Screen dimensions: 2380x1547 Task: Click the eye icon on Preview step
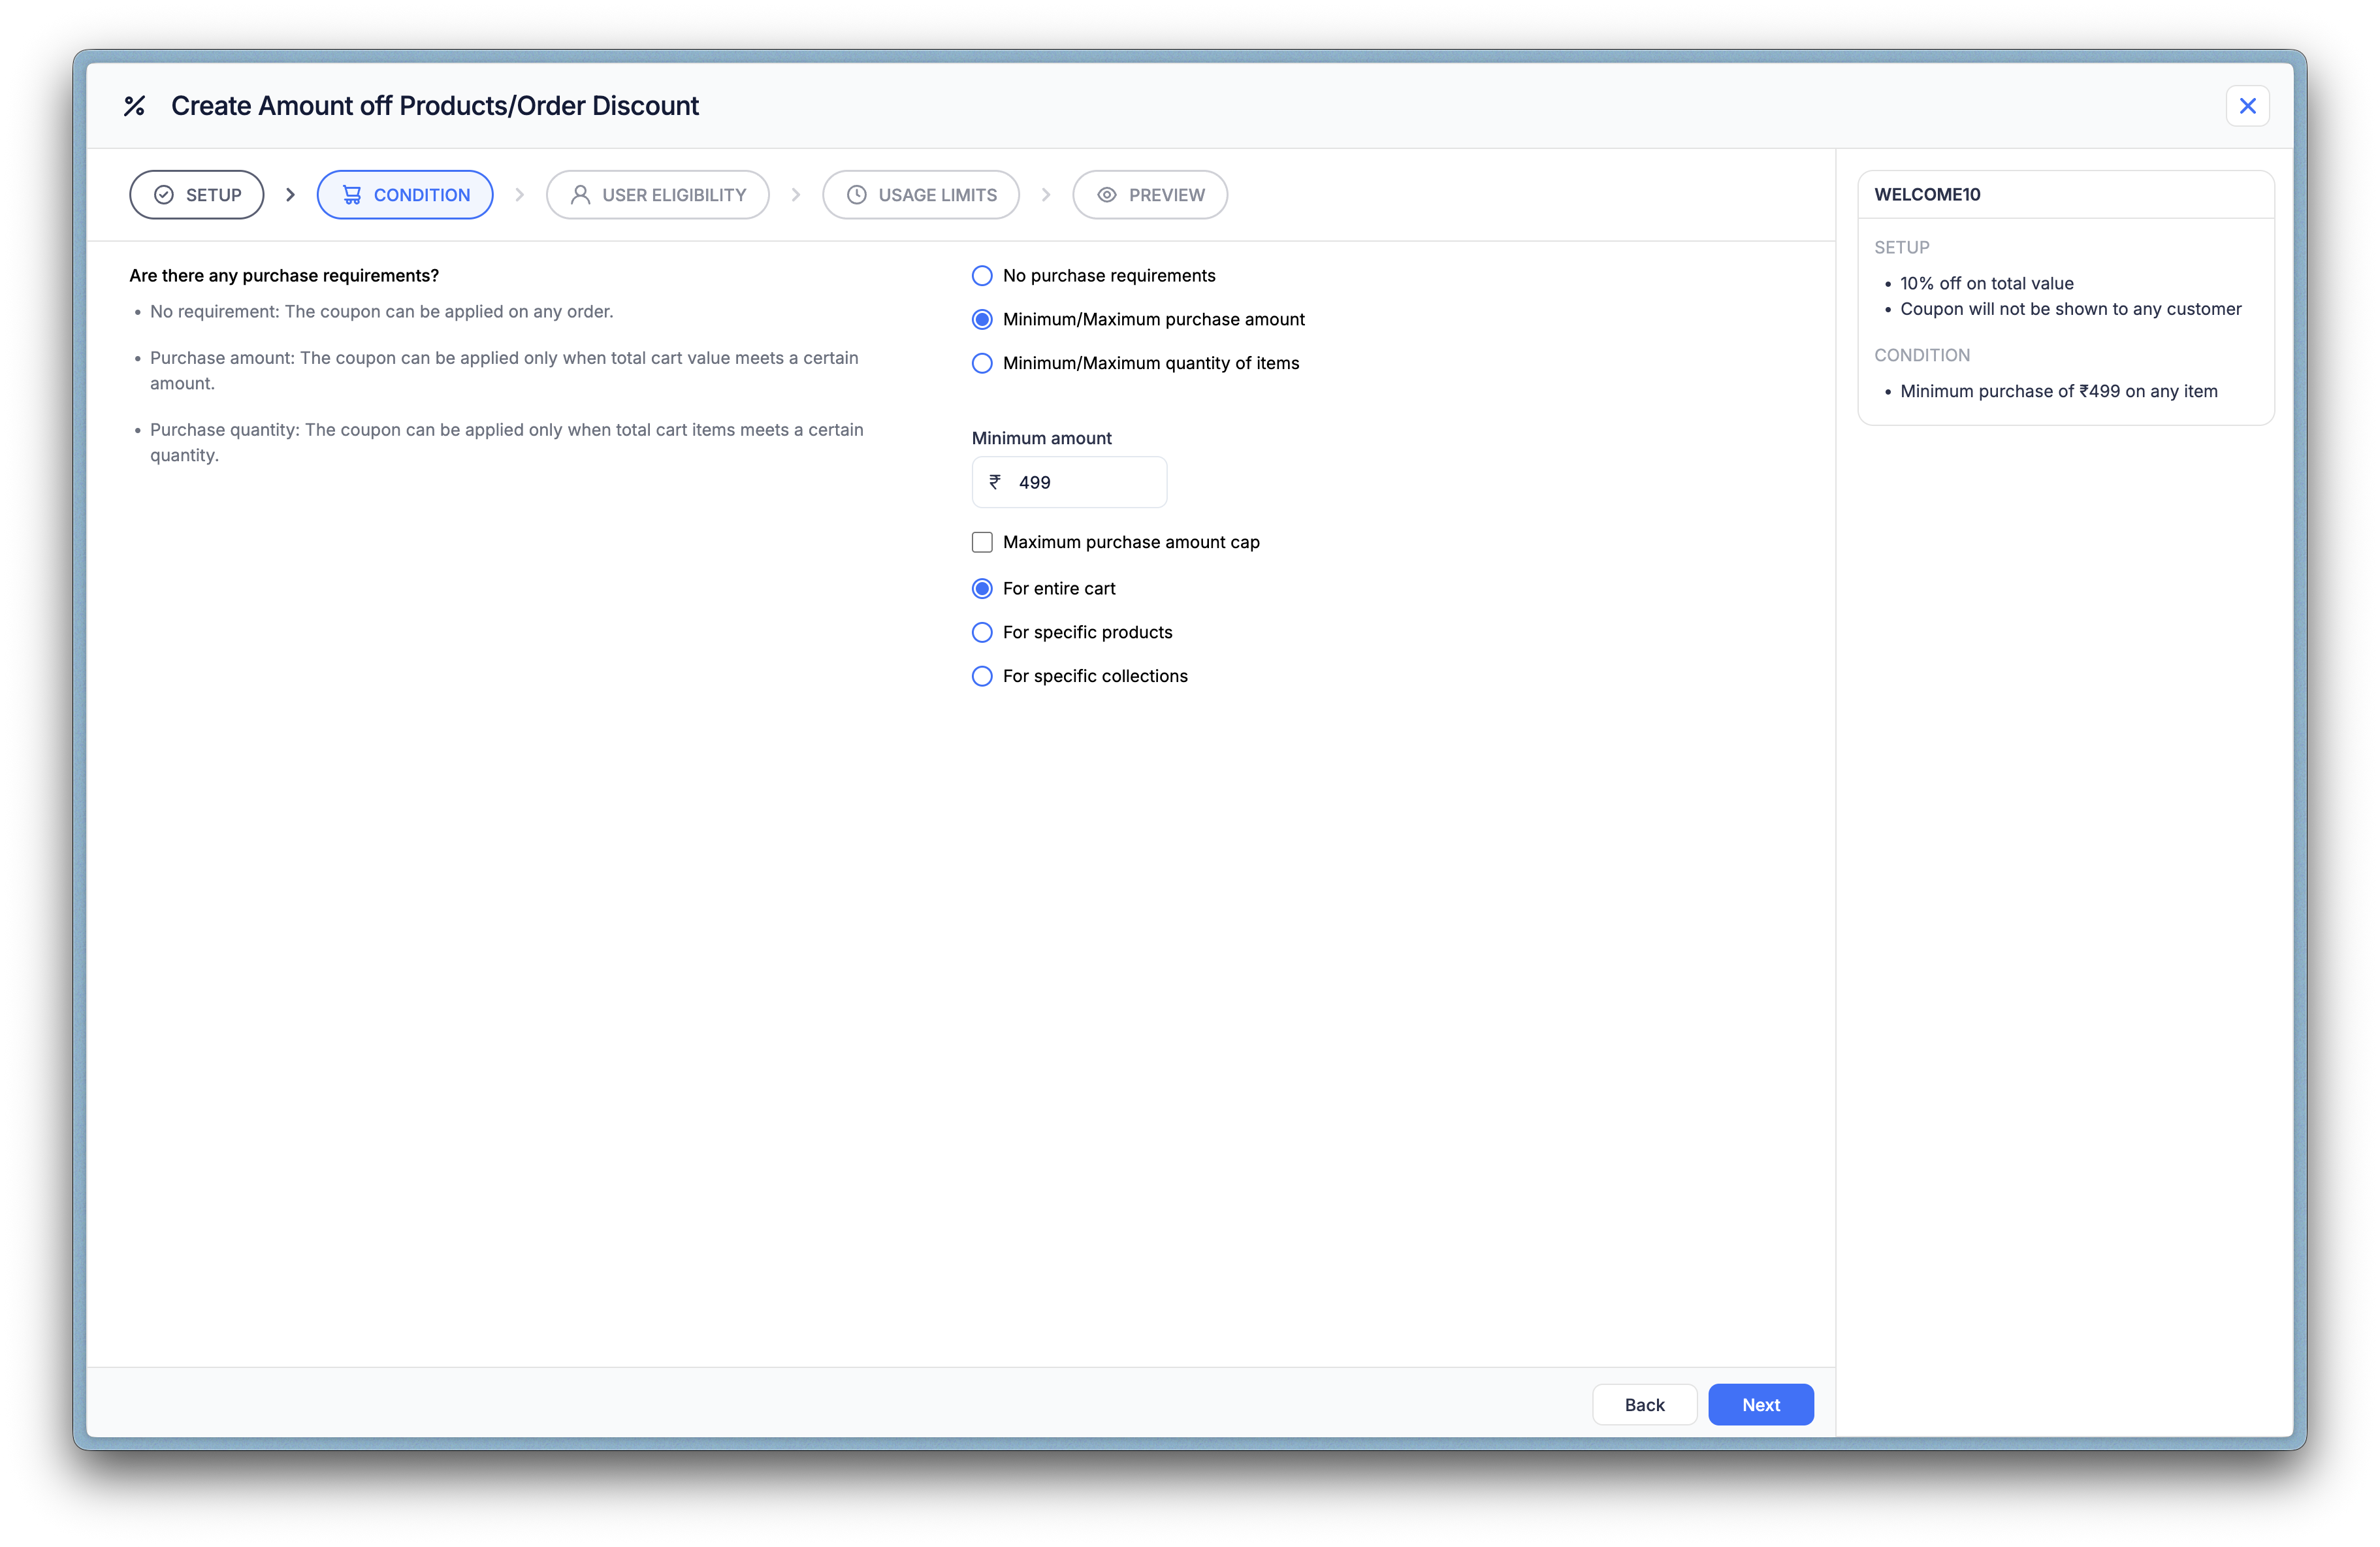(x=1107, y=195)
